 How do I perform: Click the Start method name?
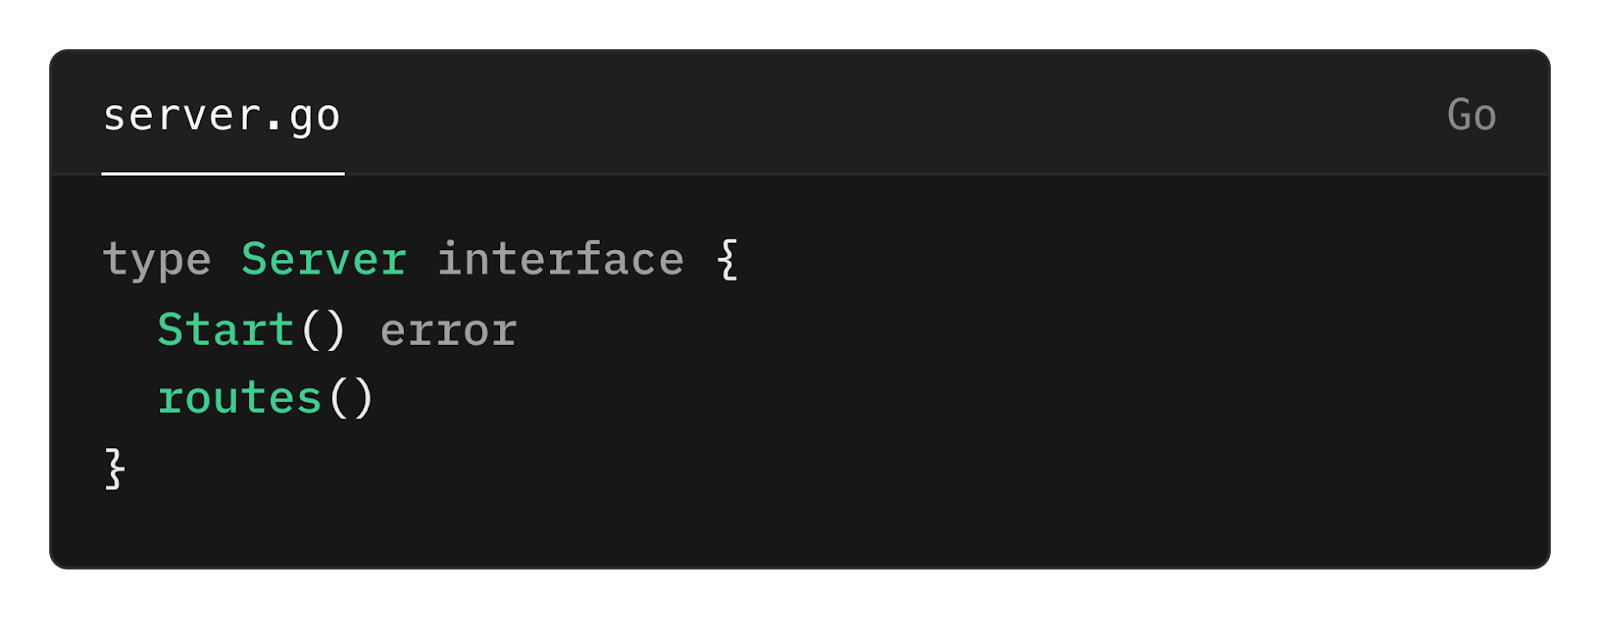pos(226,330)
